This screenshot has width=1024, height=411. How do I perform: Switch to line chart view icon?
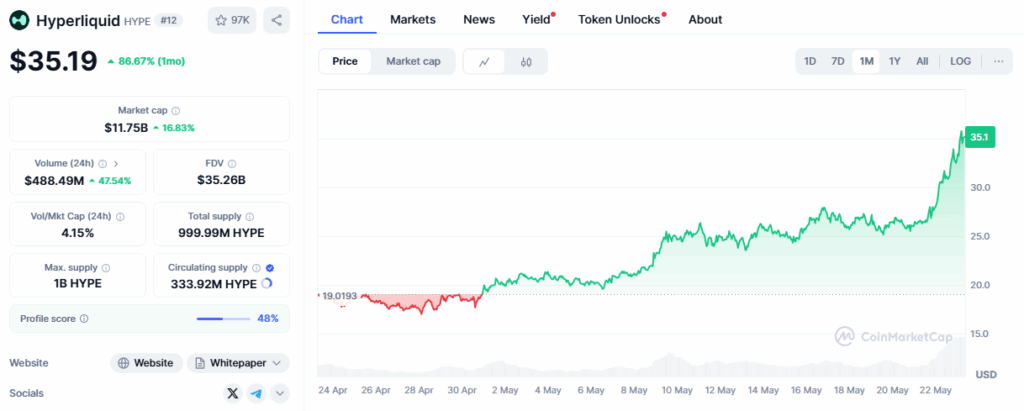[484, 61]
